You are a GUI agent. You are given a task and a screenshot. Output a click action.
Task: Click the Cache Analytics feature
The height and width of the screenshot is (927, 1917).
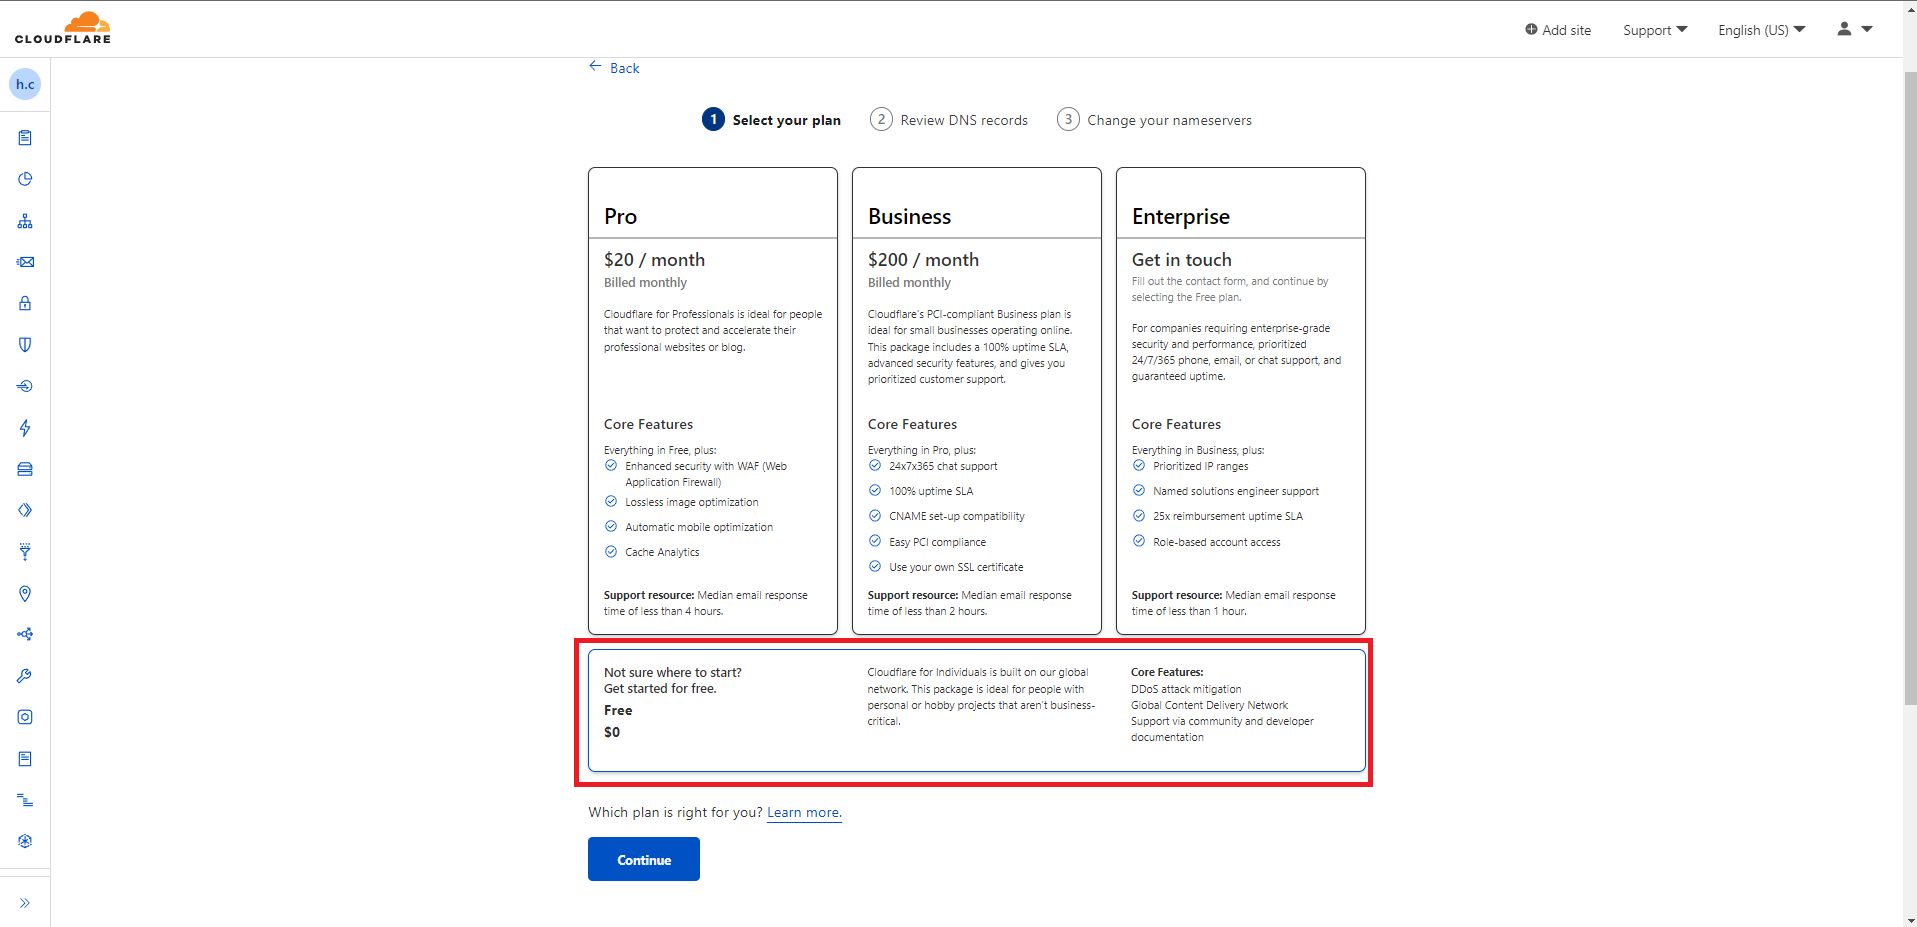point(662,552)
